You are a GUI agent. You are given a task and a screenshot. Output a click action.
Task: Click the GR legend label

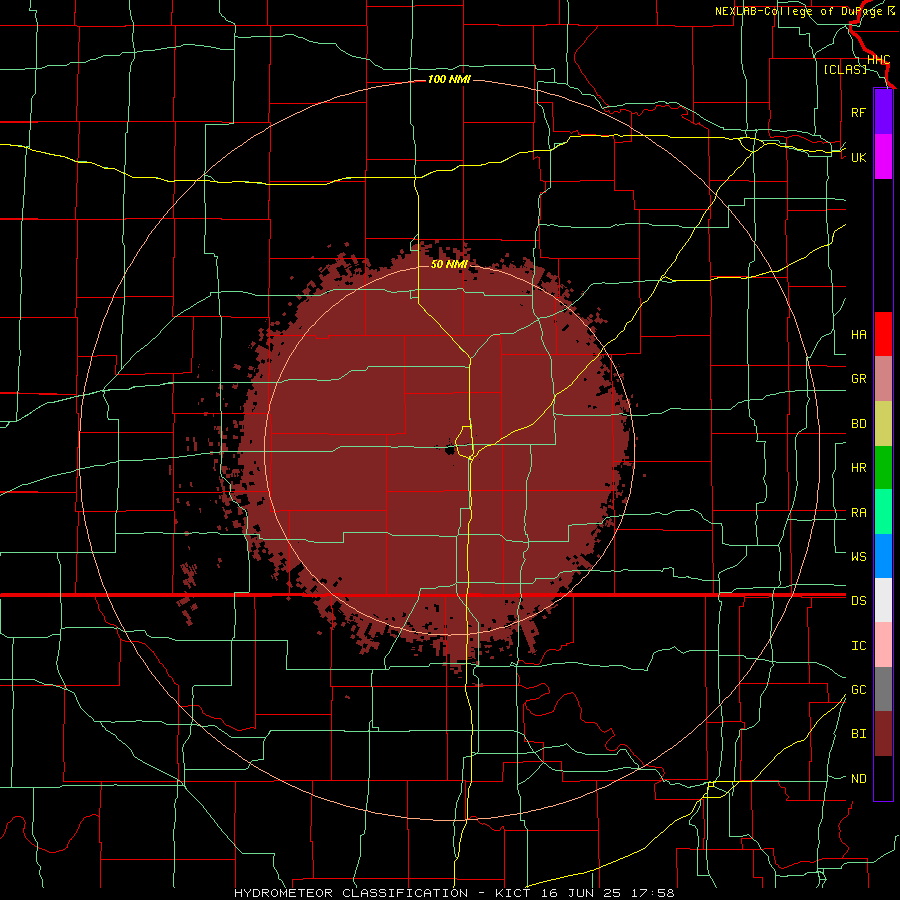point(858,379)
